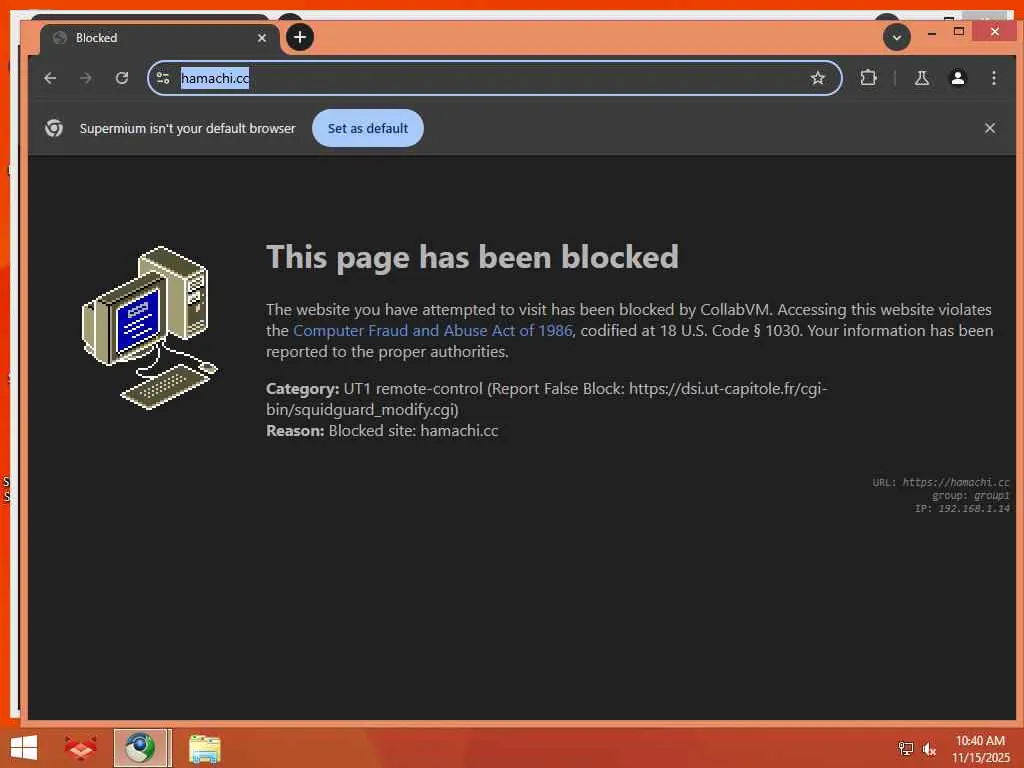Open the red taskbar app icon

pyautogui.click(x=80, y=748)
